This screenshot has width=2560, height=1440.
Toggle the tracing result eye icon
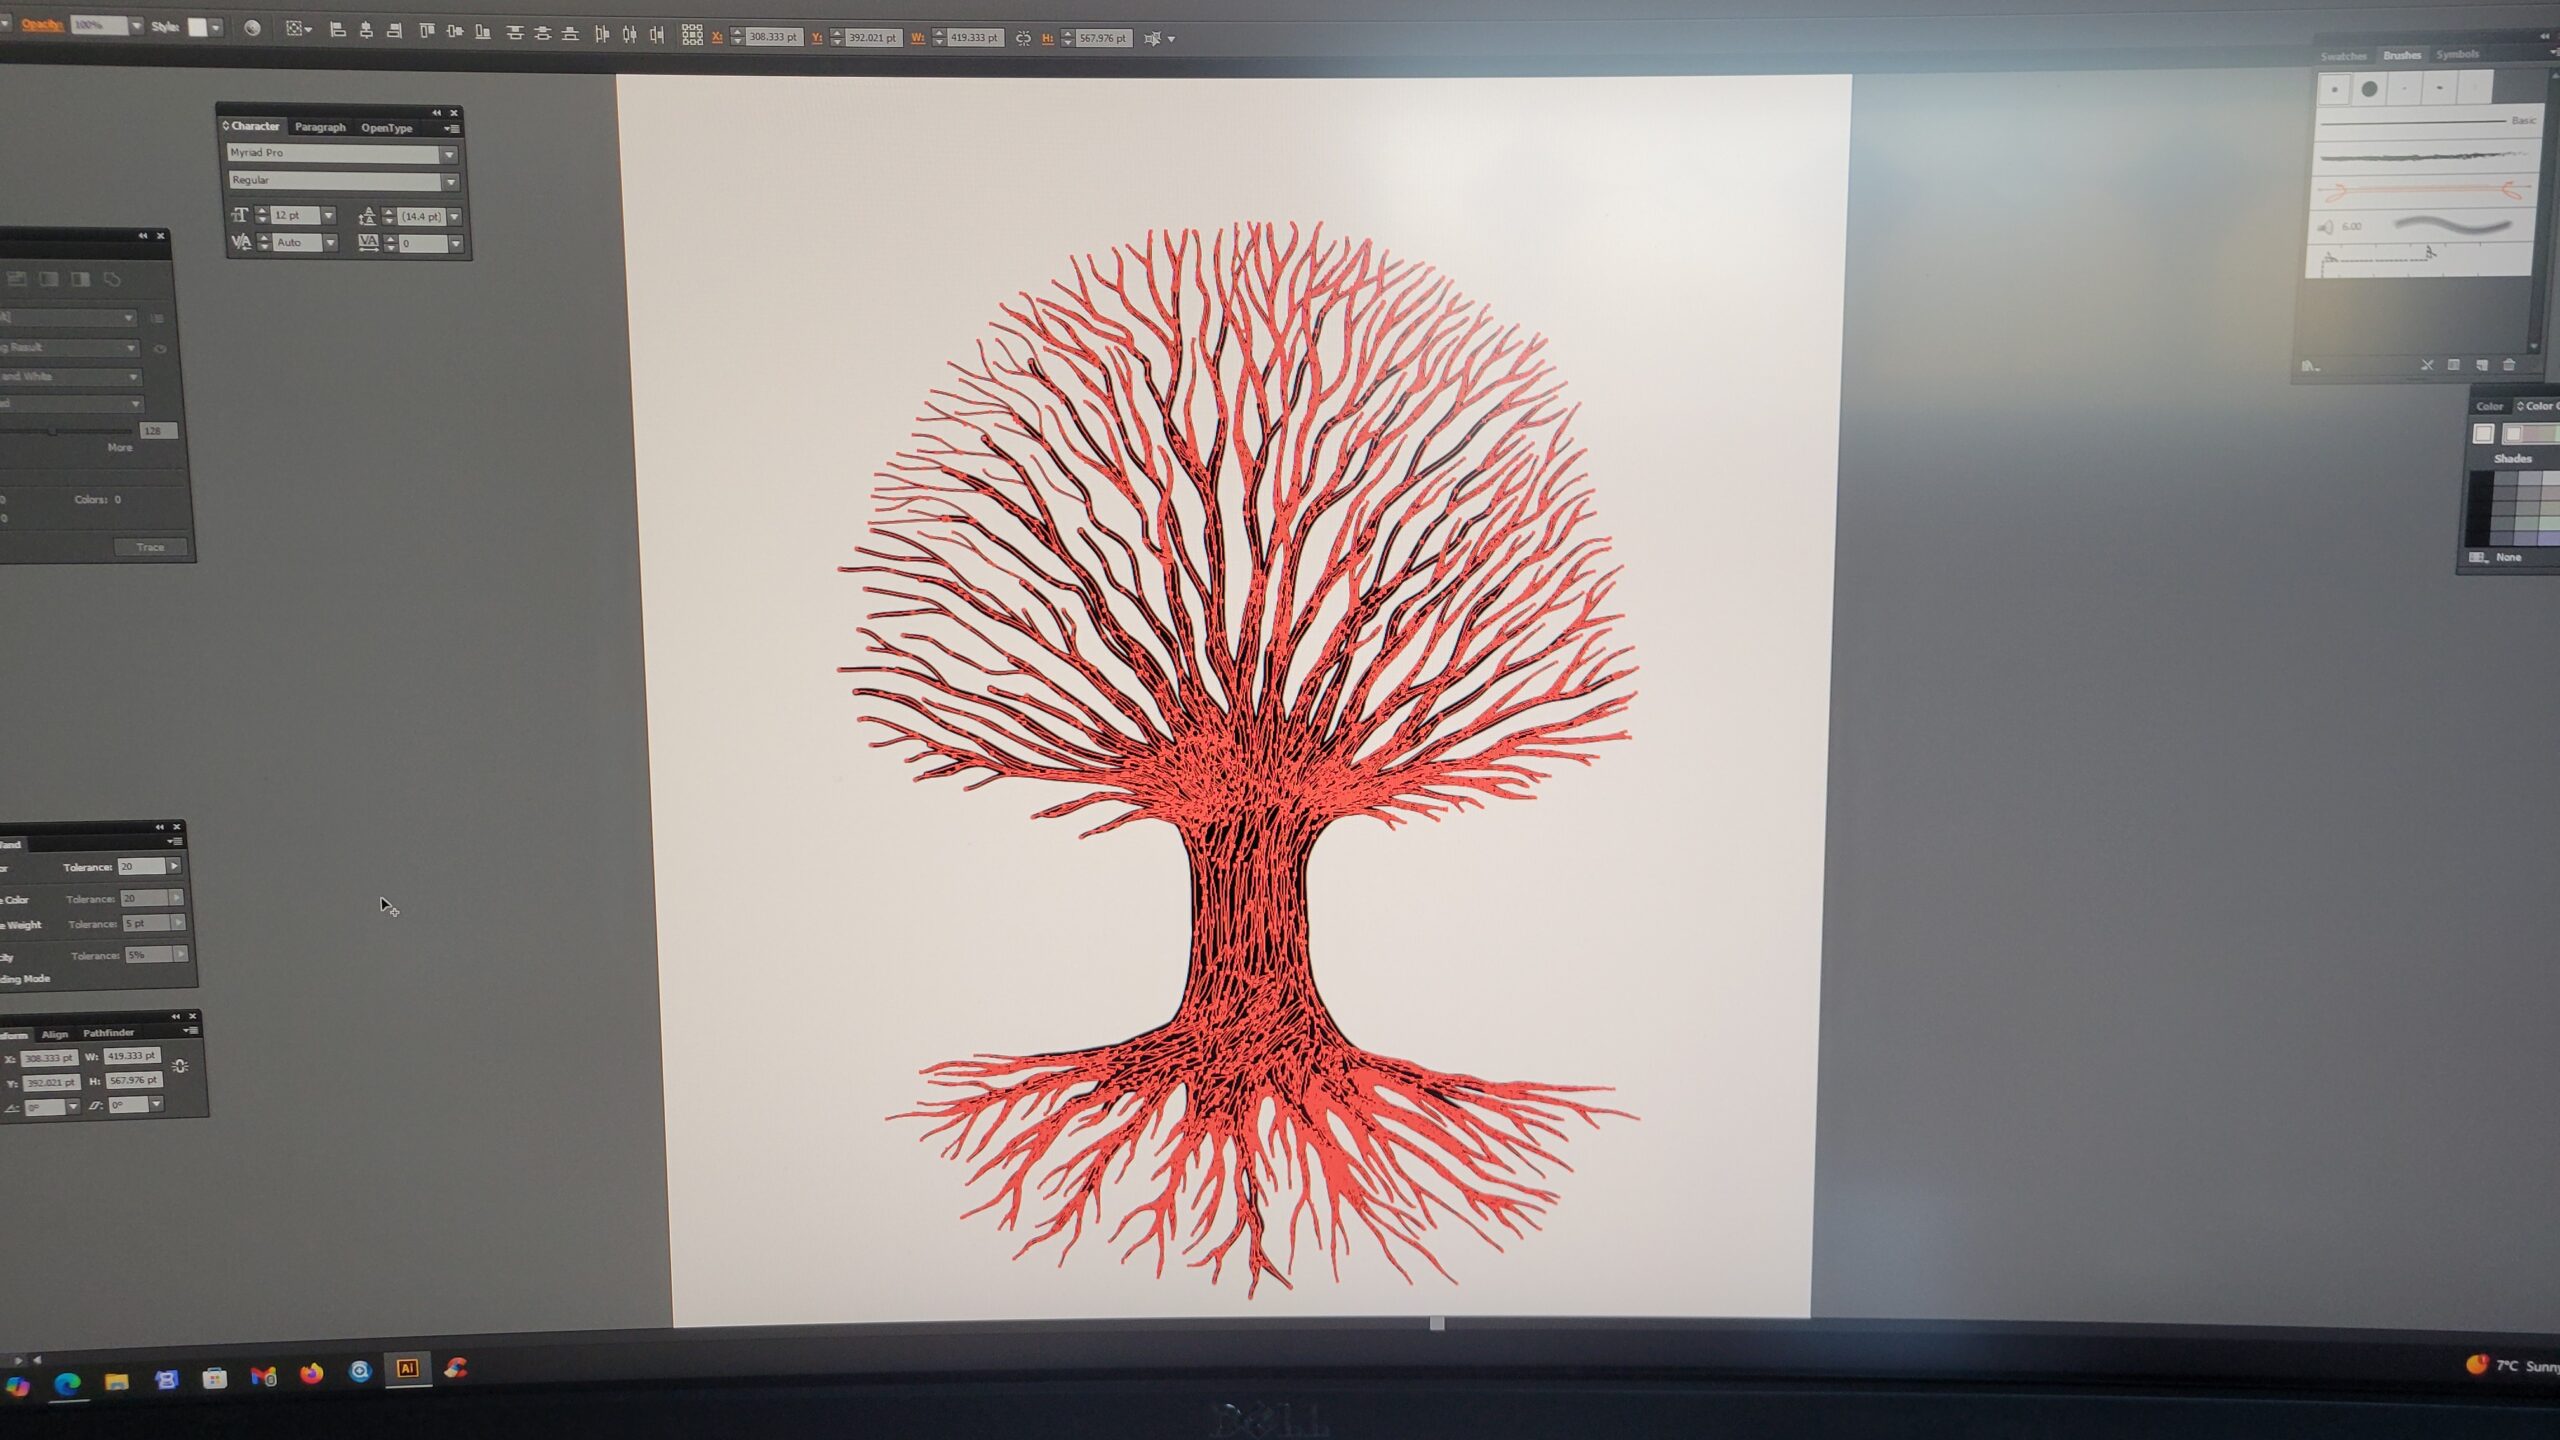point(160,348)
